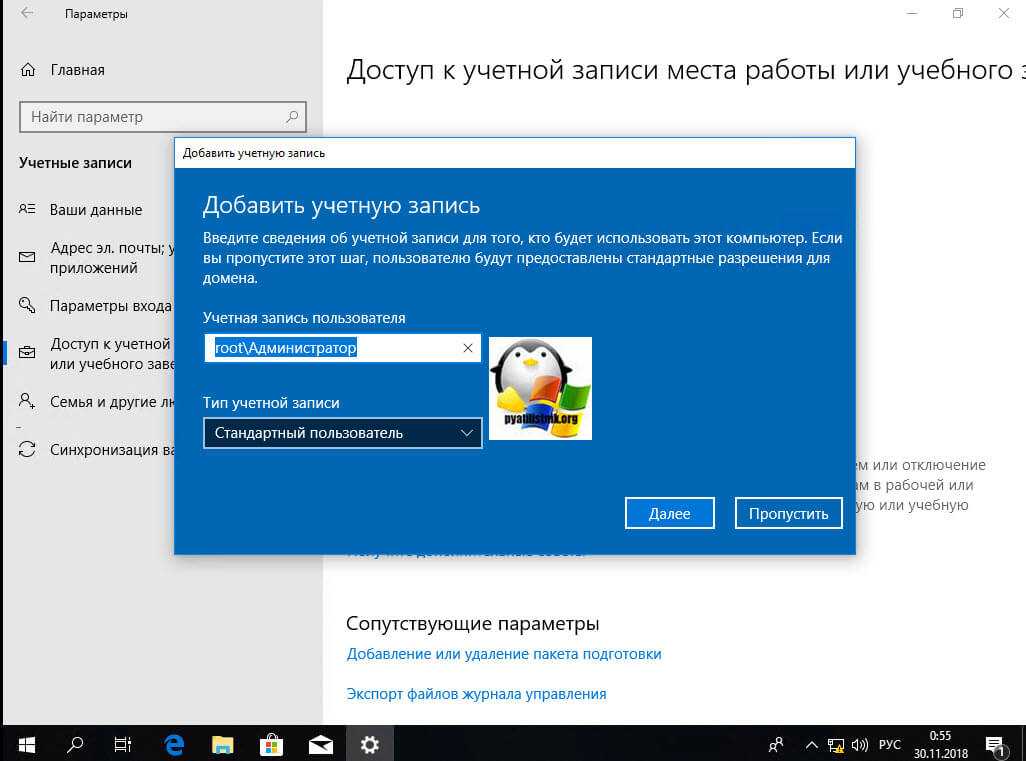The image size is (1026, 761).
Task: Click the family person-plus icon
Action: [27, 400]
